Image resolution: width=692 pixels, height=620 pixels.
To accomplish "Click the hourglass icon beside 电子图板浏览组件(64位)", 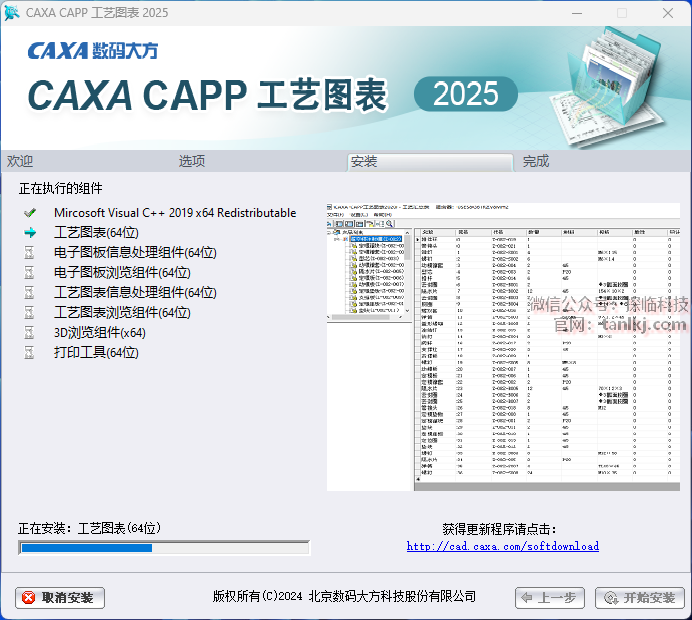I will point(30,273).
